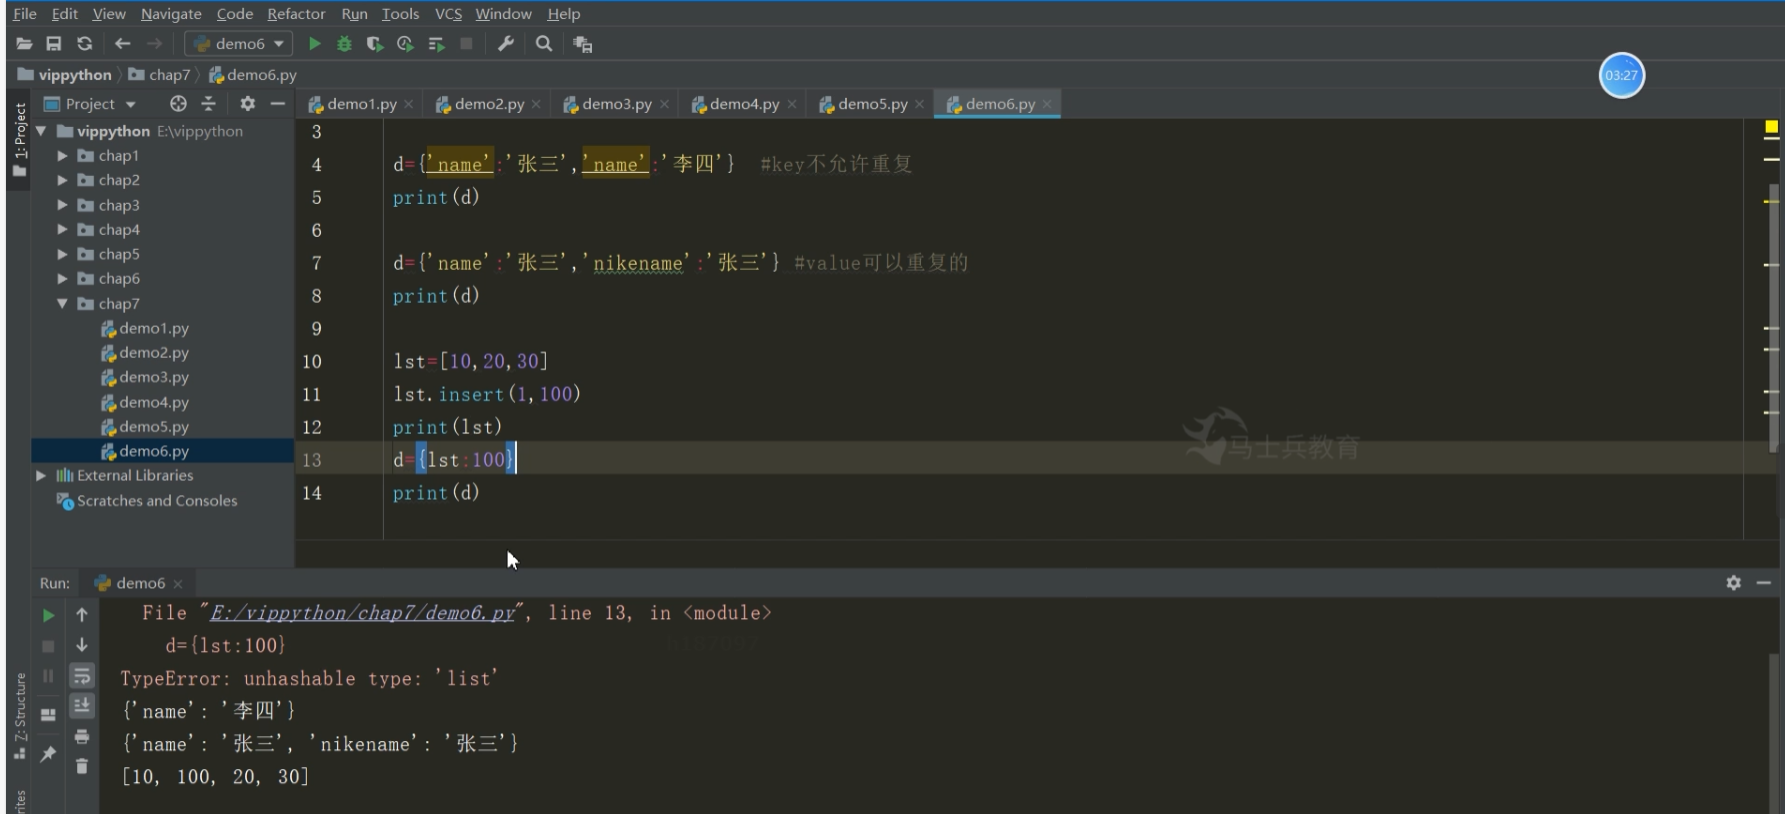This screenshot has height=814, width=1785.
Task: Expand External Libraries node
Action: (x=41, y=476)
